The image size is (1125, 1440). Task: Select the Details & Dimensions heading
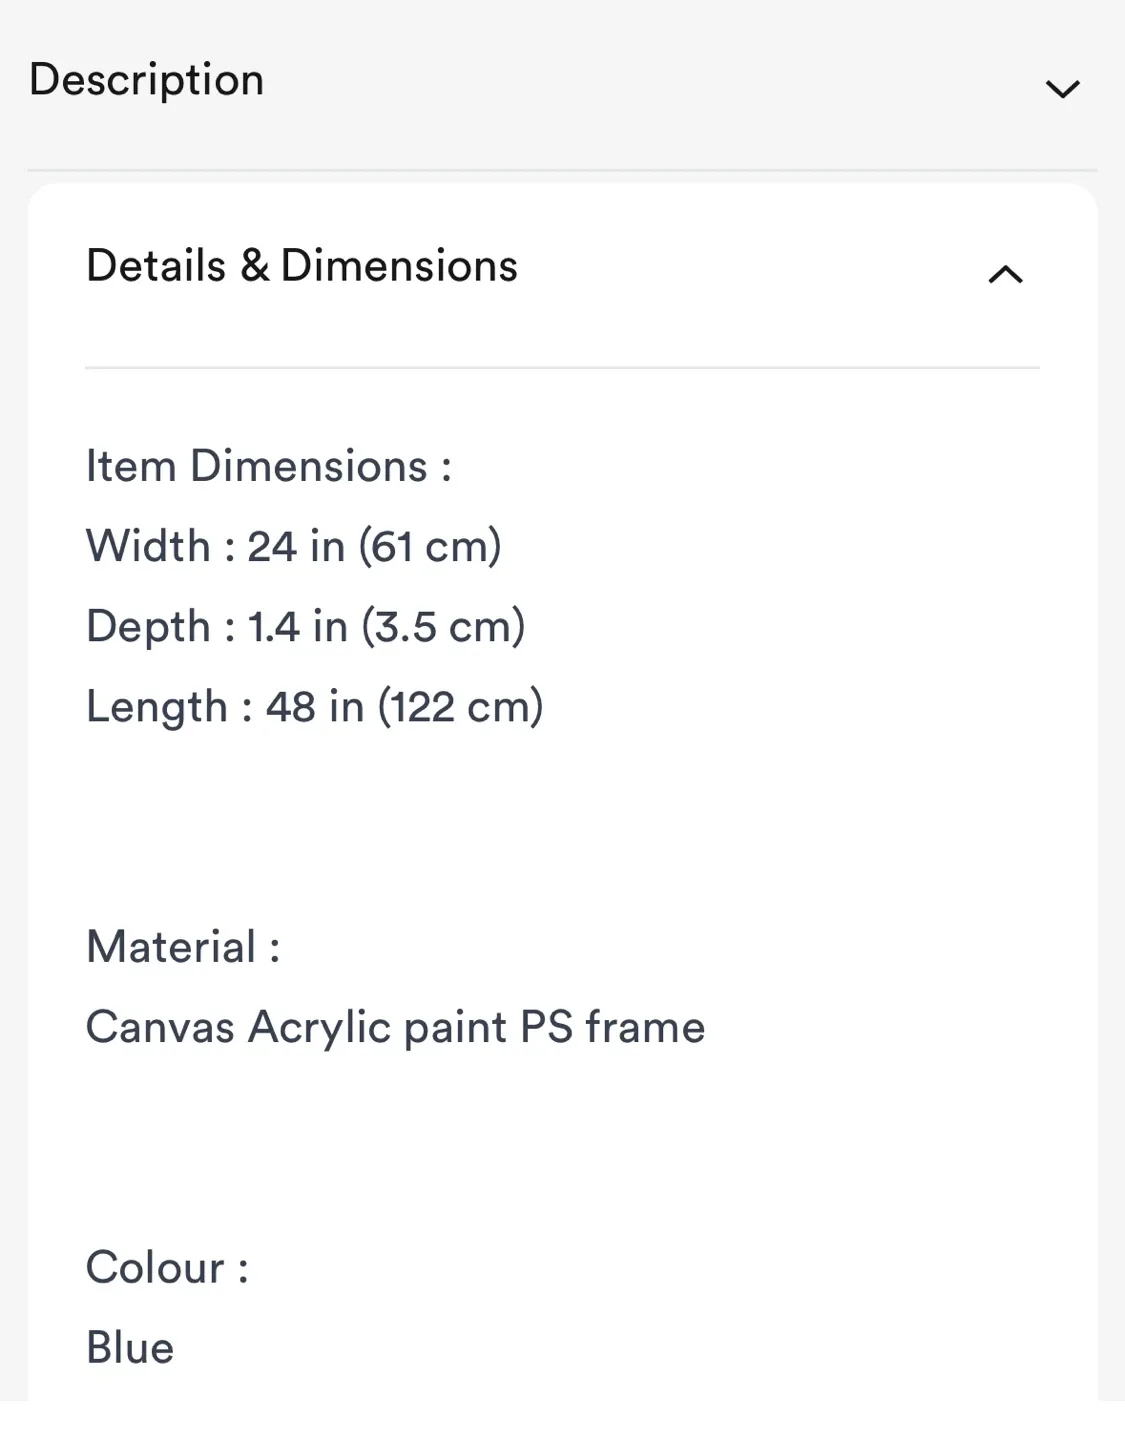[301, 265]
